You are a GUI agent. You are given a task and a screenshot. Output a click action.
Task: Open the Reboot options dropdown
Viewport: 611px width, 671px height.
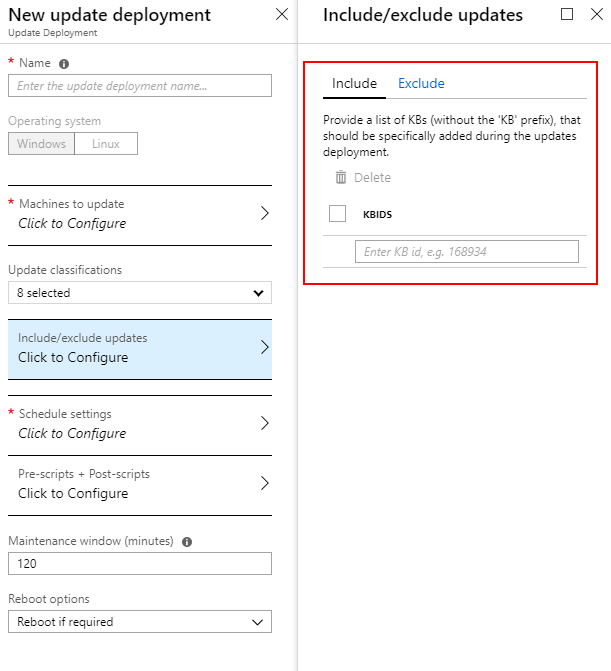click(140, 622)
